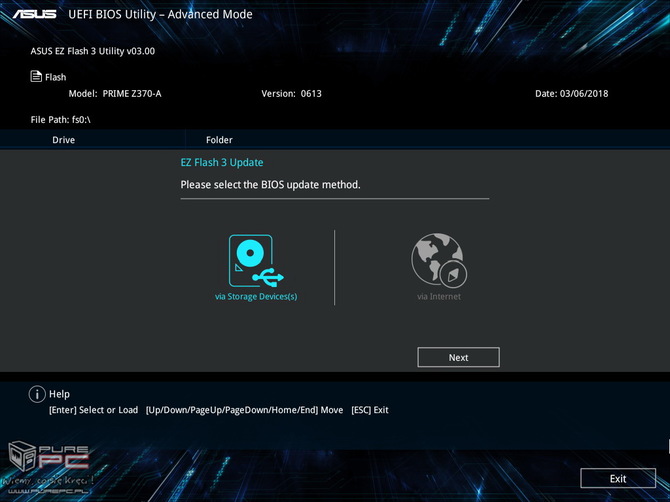The image size is (670, 502).
Task: Click the 'Version: 0613' text
Action: [x=291, y=94]
